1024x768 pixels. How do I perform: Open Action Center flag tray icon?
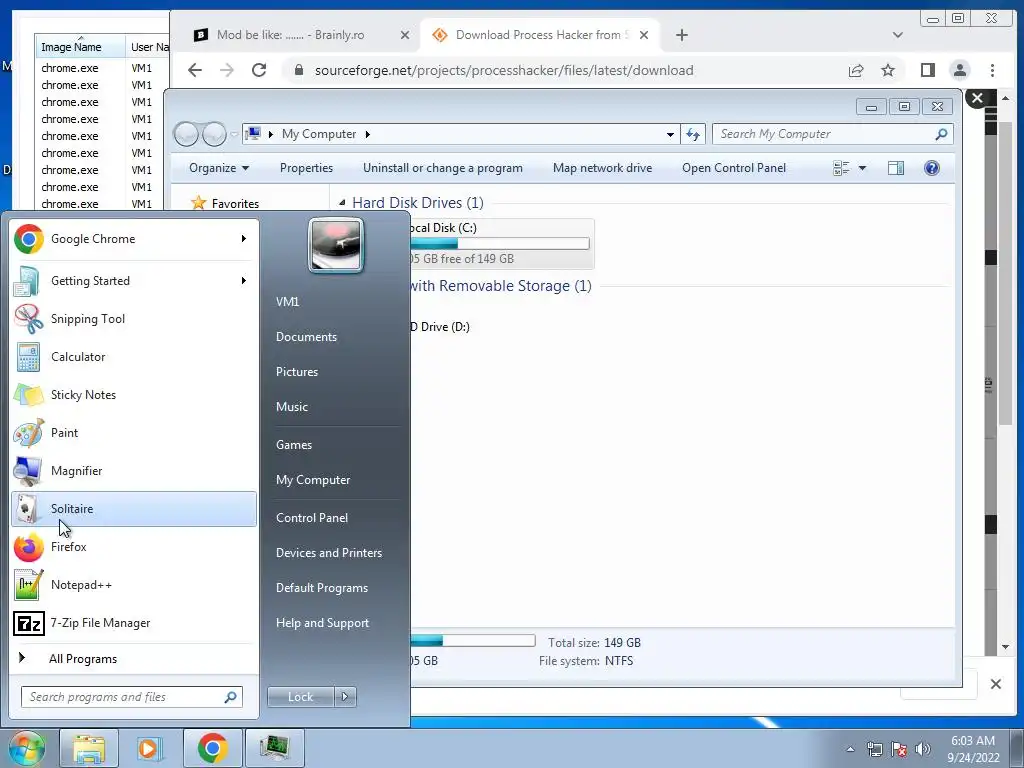click(x=899, y=749)
